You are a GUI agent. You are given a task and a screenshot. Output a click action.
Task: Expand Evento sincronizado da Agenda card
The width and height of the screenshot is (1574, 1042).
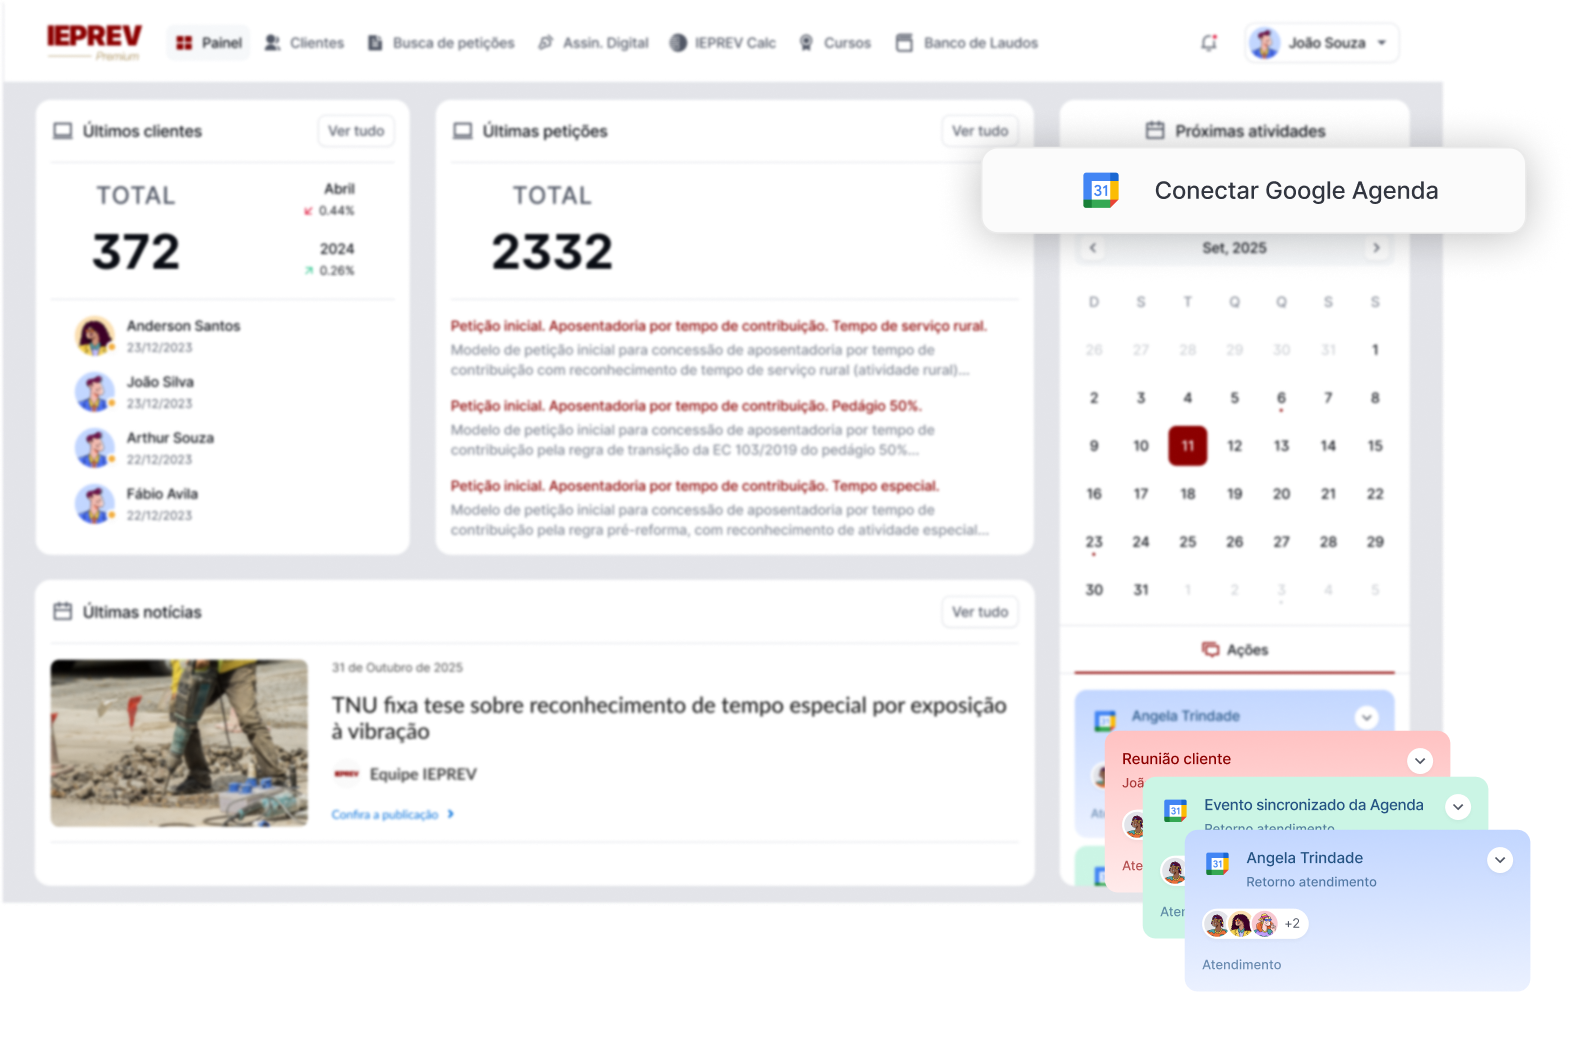coord(1458,807)
